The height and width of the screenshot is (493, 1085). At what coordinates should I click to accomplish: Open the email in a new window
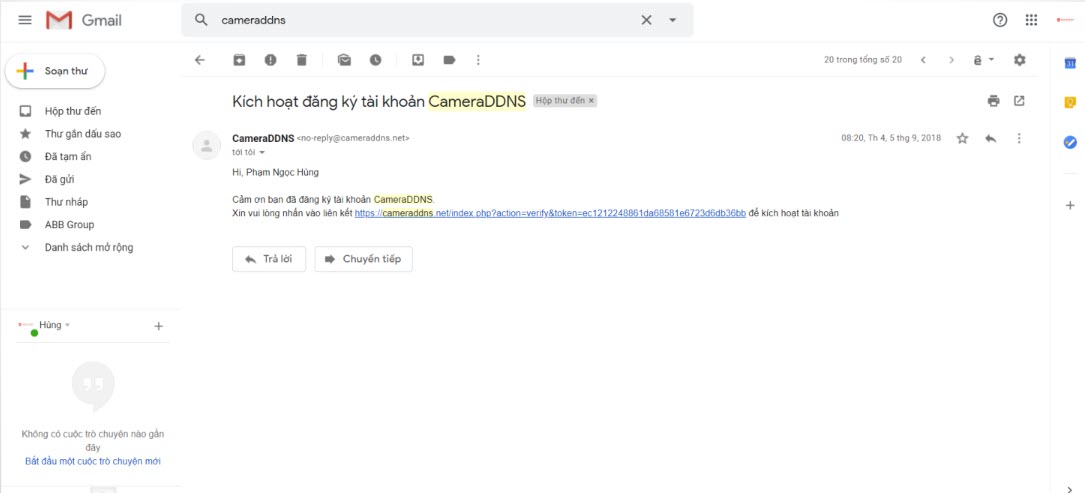tap(1019, 101)
